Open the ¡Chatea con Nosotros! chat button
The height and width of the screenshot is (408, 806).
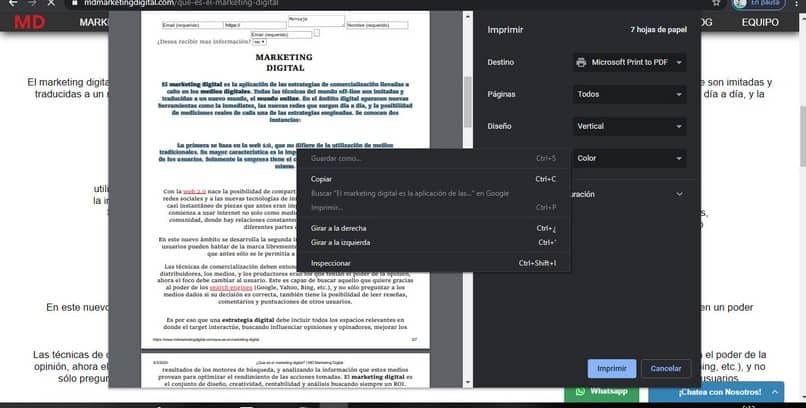tap(716, 392)
